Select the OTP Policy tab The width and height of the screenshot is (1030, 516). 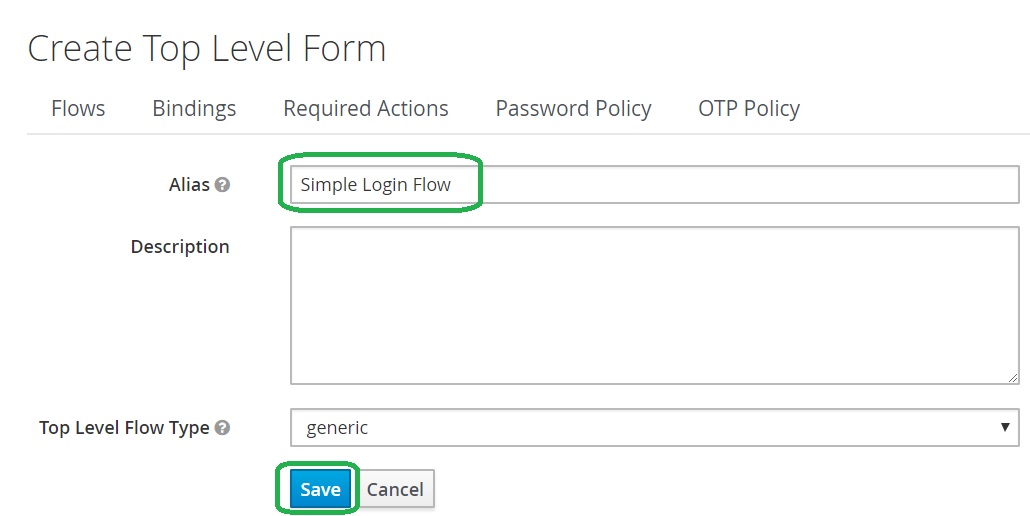tap(748, 109)
